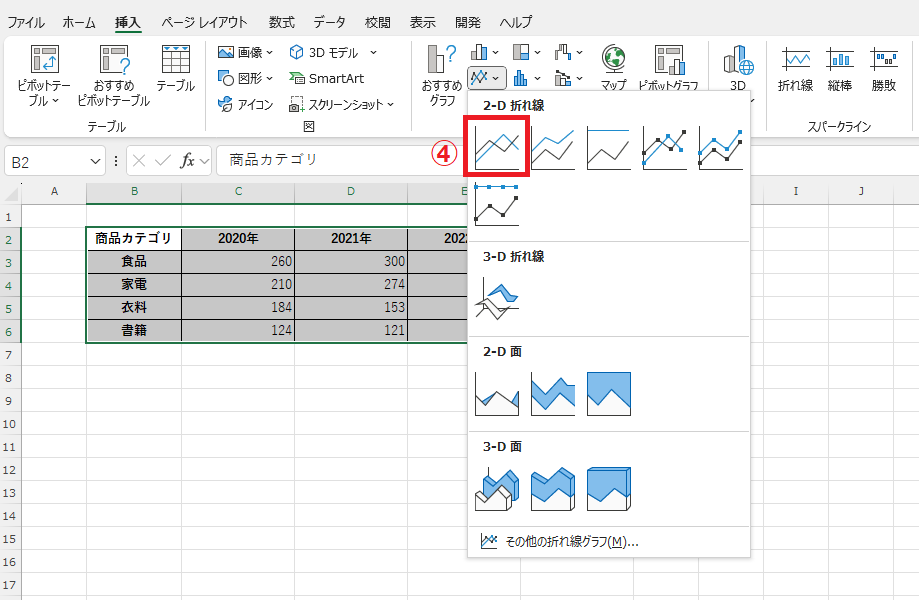
Task: Choose the 3-D 100% stacked area chart
Action: click(x=608, y=489)
